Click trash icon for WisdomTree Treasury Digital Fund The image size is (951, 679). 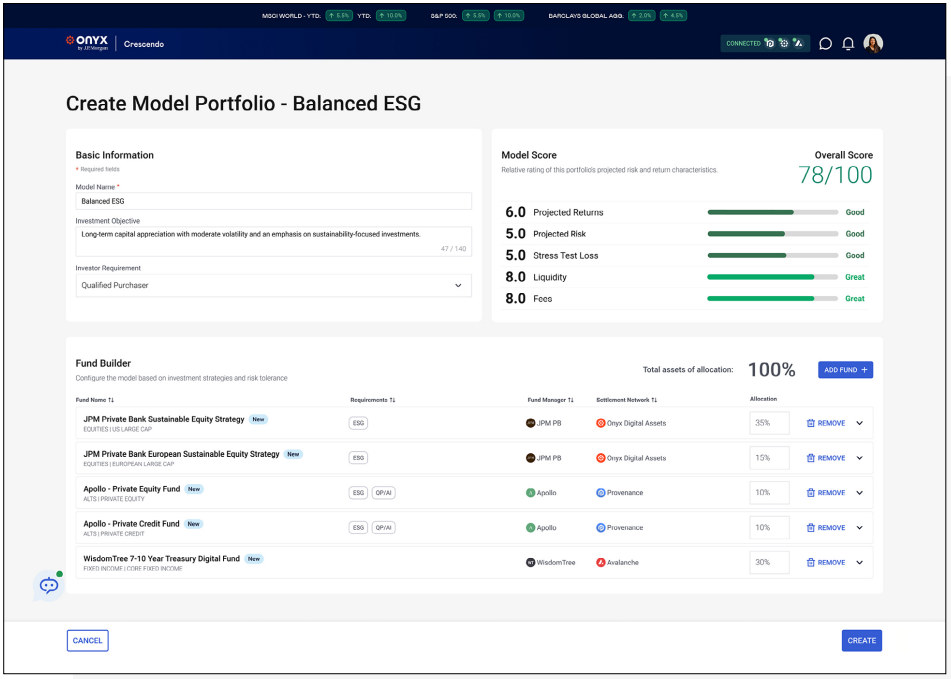(811, 563)
